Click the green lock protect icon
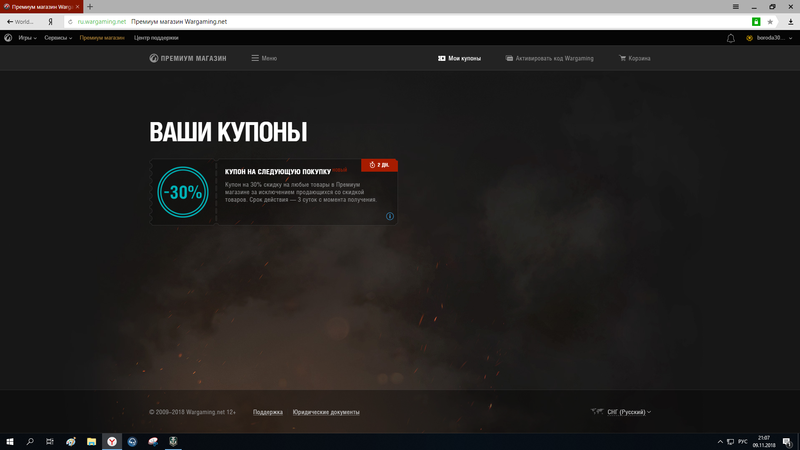 pos(756,21)
